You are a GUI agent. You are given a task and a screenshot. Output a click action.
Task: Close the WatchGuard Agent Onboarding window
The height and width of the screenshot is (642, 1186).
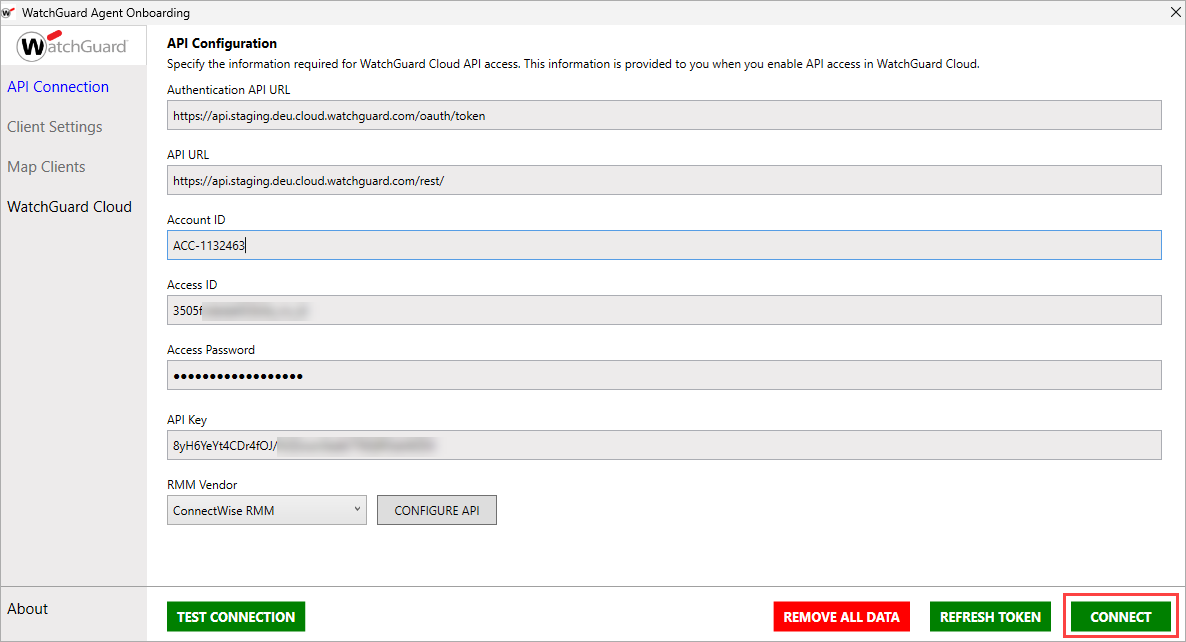tap(1175, 13)
